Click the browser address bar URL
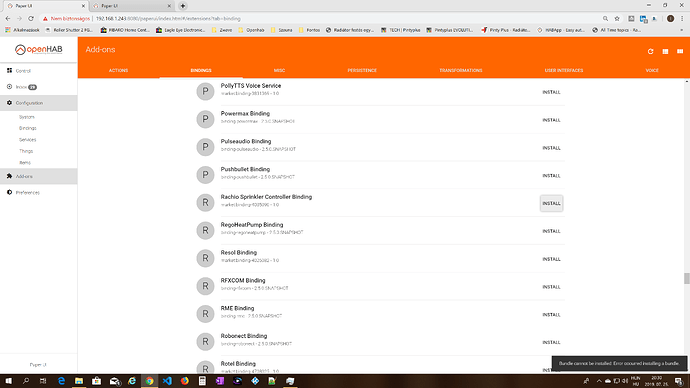This screenshot has width=690, height=388. [x=168, y=18]
